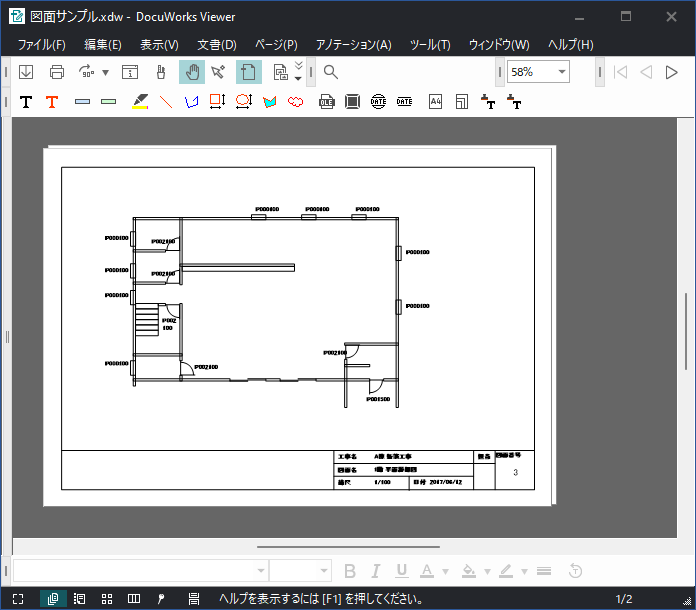Toggle the single page view button
Screen dimensions: 696x610
(x=249, y=72)
